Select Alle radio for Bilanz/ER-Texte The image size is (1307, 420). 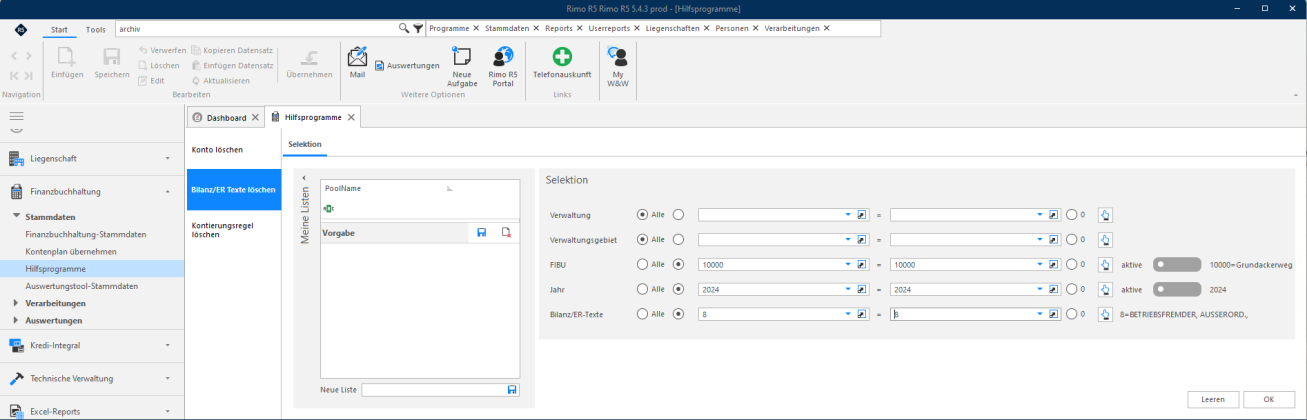pyautogui.click(x=642, y=314)
